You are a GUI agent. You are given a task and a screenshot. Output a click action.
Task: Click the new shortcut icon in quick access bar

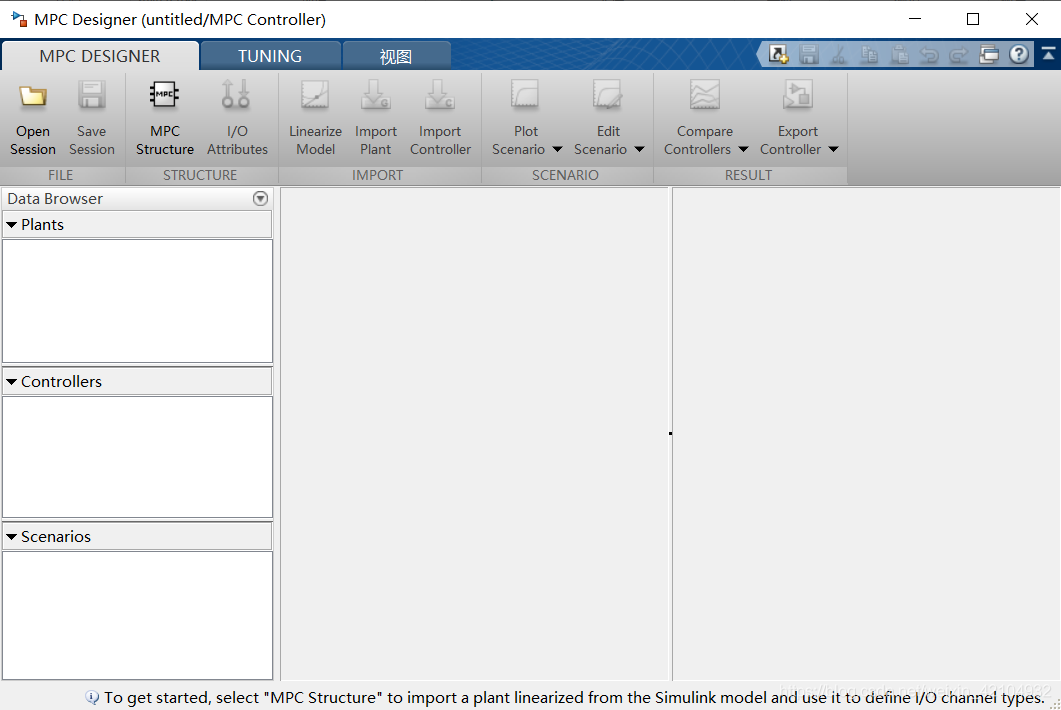[x=778, y=55]
